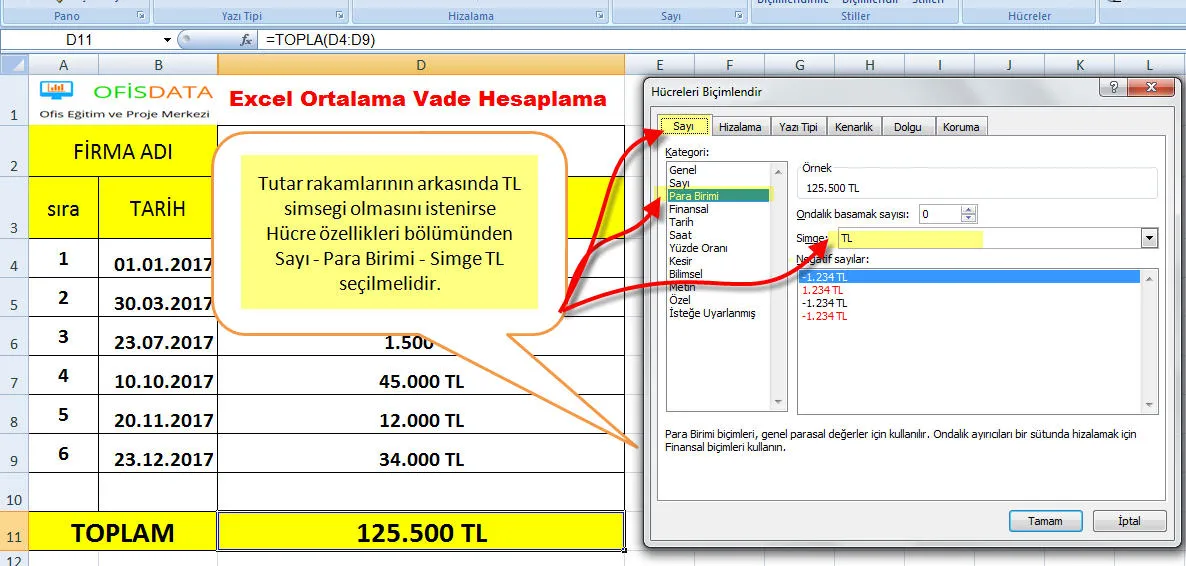Increase decimal places with the spinner up arrow
This screenshot has width=1186, height=566.
pyautogui.click(x=968, y=209)
